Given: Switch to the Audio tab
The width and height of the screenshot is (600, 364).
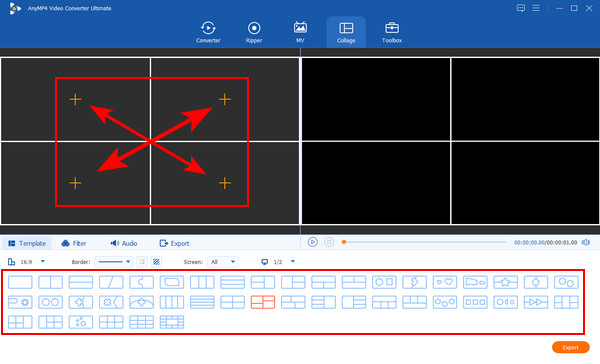Looking at the screenshot, I should pyautogui.click(x=124, y=243).
